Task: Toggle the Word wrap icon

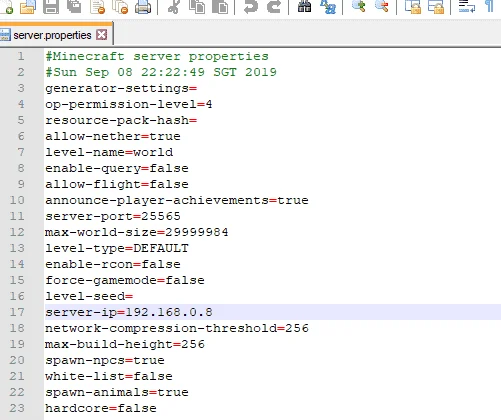Action: click(467, 6)
